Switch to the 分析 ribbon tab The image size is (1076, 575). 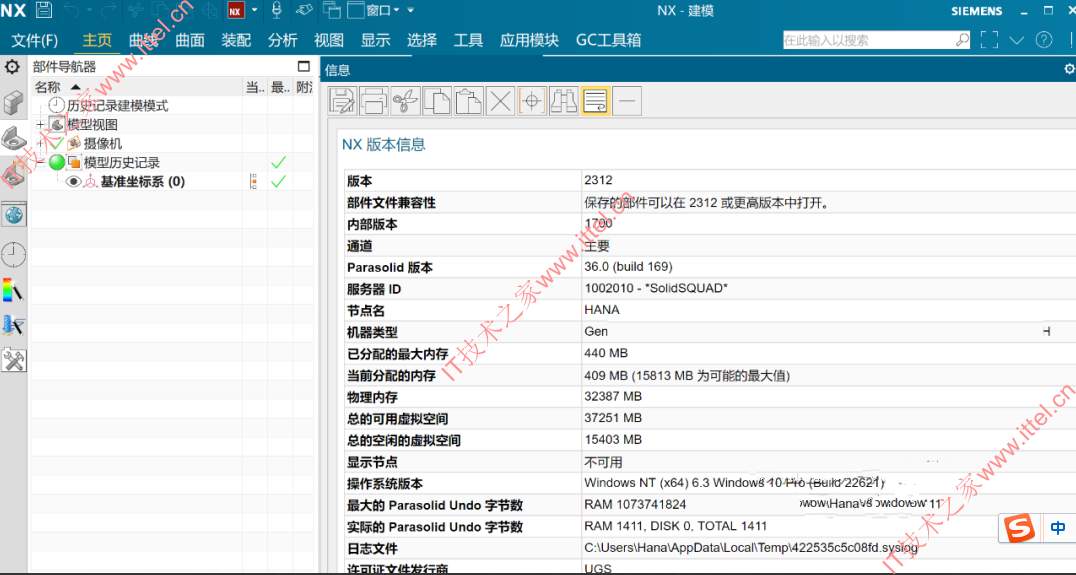point(283,40)
